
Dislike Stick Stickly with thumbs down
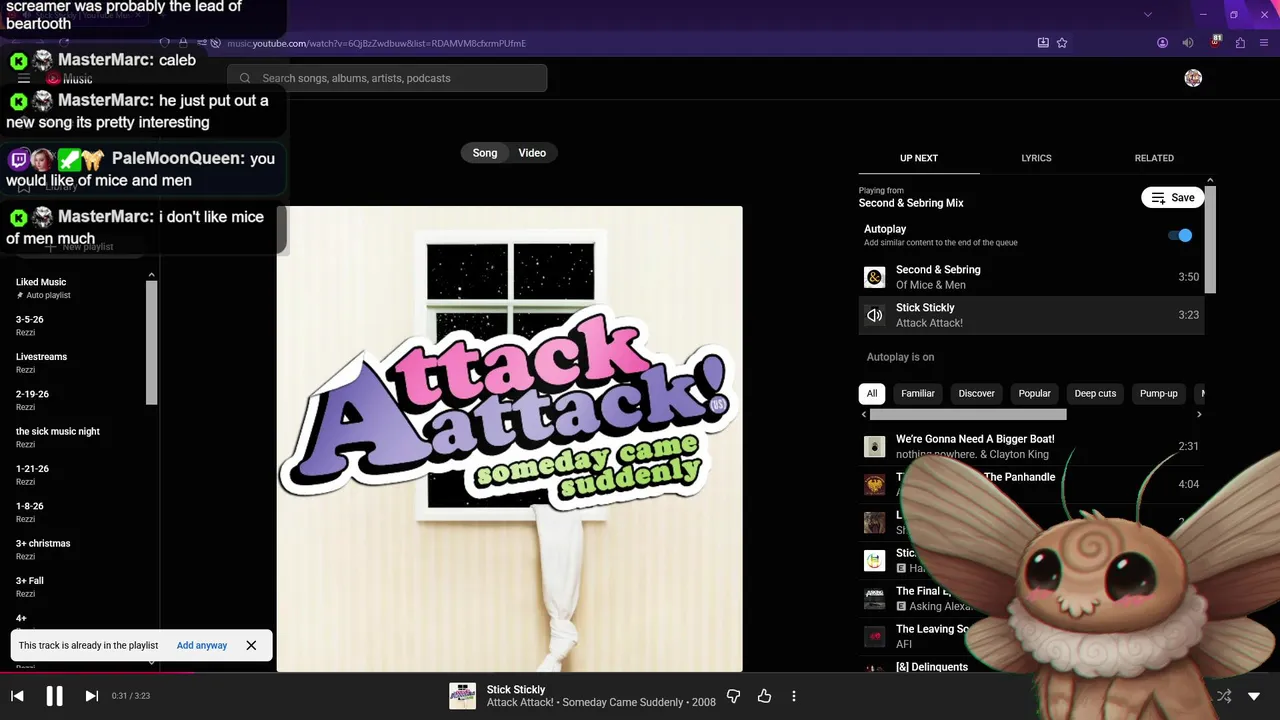click(x=733, y=696)
